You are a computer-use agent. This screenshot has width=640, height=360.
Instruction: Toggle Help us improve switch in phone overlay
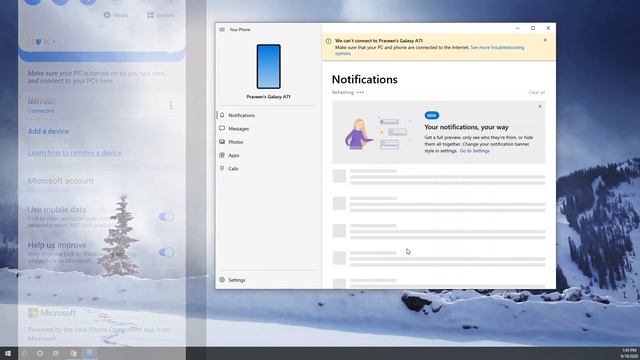click(x=166, y=252)
